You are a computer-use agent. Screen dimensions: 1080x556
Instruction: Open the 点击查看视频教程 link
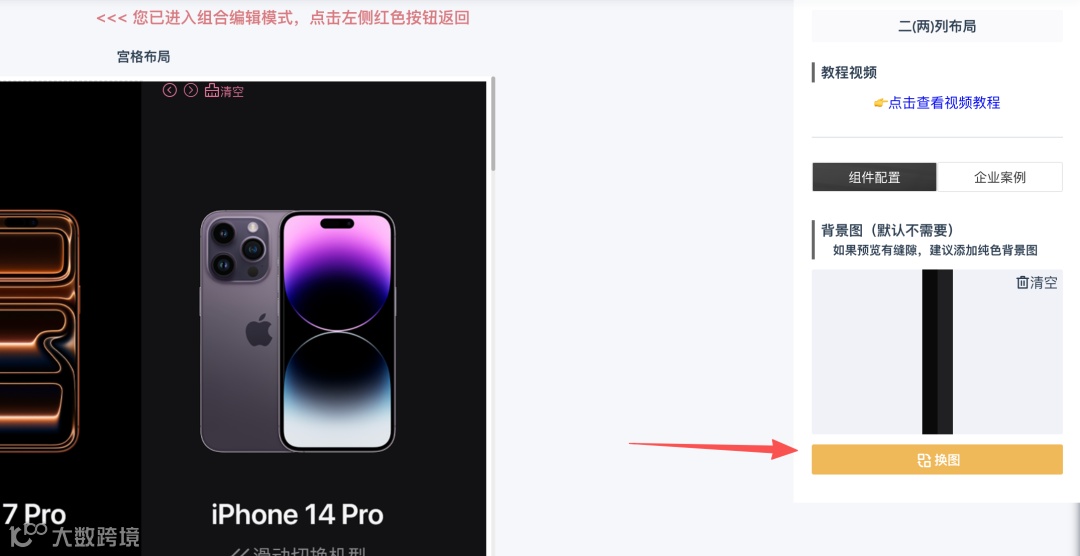[944, 103]
